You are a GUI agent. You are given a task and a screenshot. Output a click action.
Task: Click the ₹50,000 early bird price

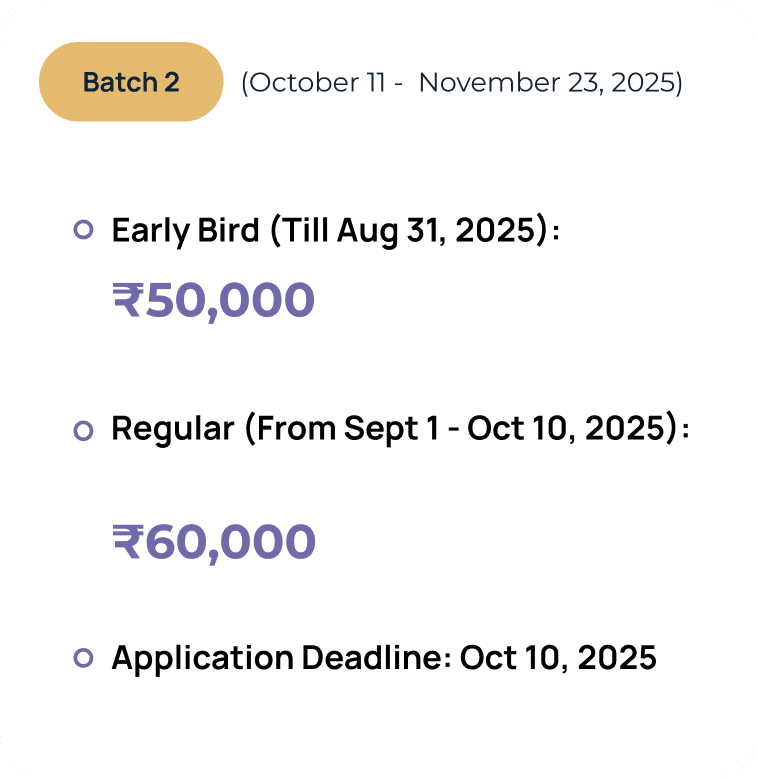click(x=214, y=300)
